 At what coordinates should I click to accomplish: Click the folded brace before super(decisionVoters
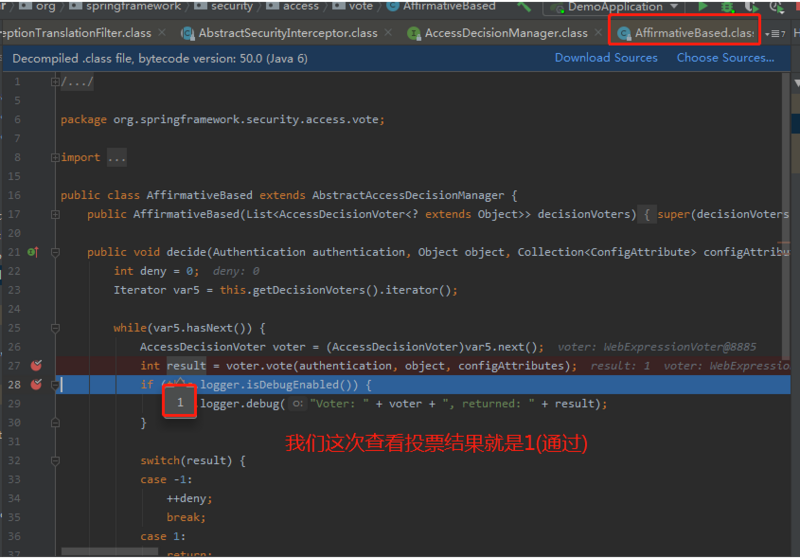pos(646,215)
